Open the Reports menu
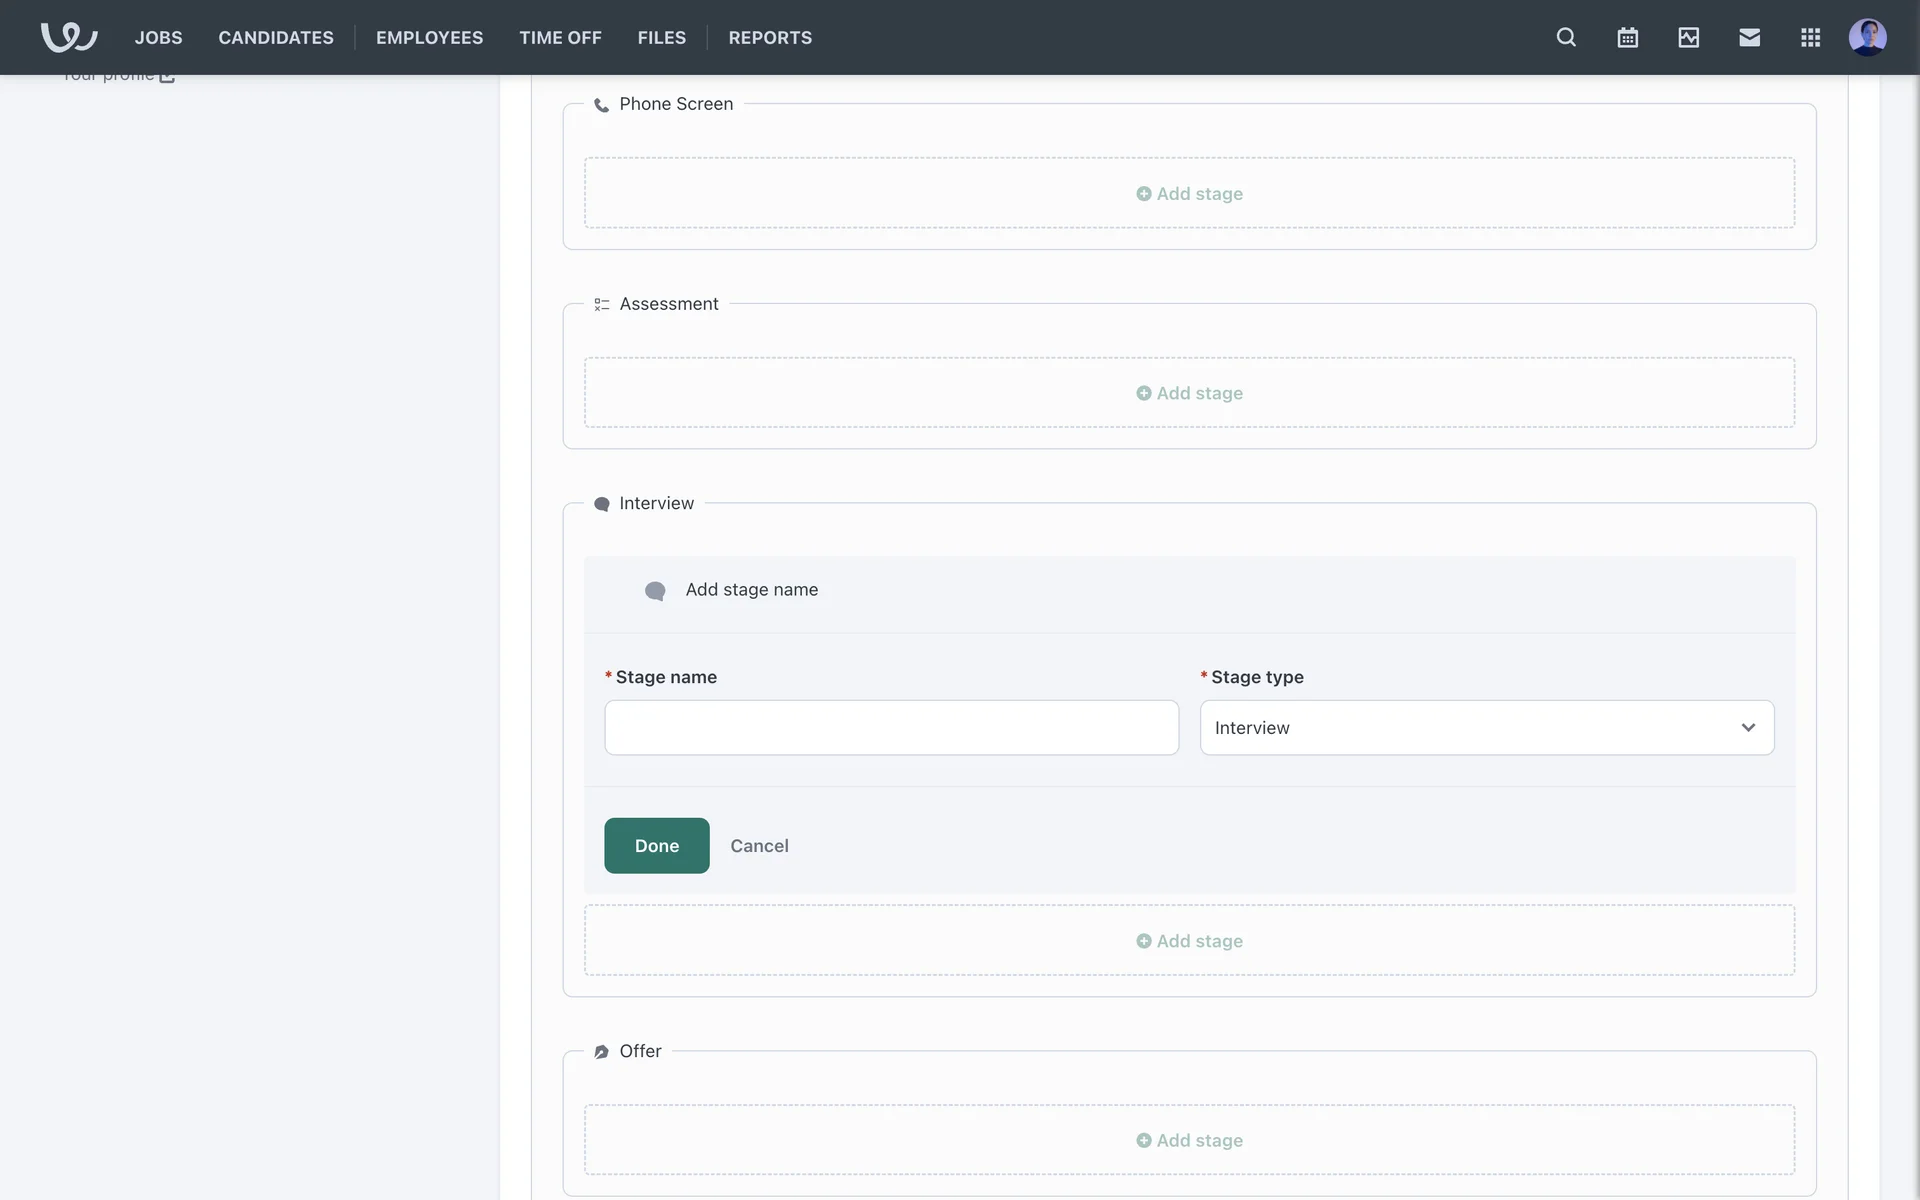Screen dimensions: 1920x1200 (x=770, y=37)
